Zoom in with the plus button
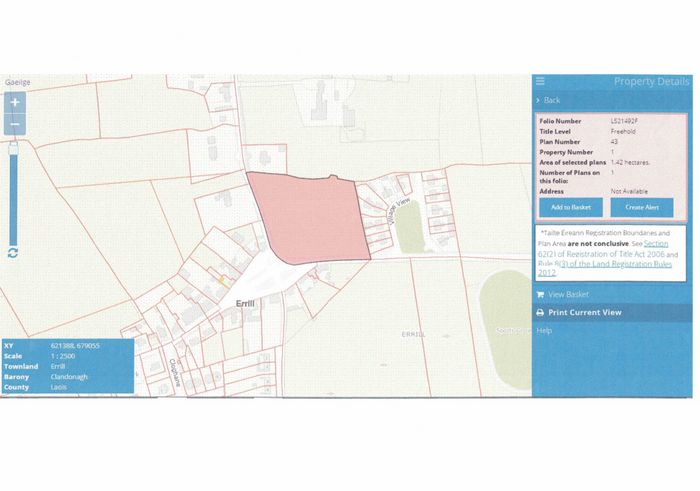Viewport: 700px width, 491px height. 15,102
